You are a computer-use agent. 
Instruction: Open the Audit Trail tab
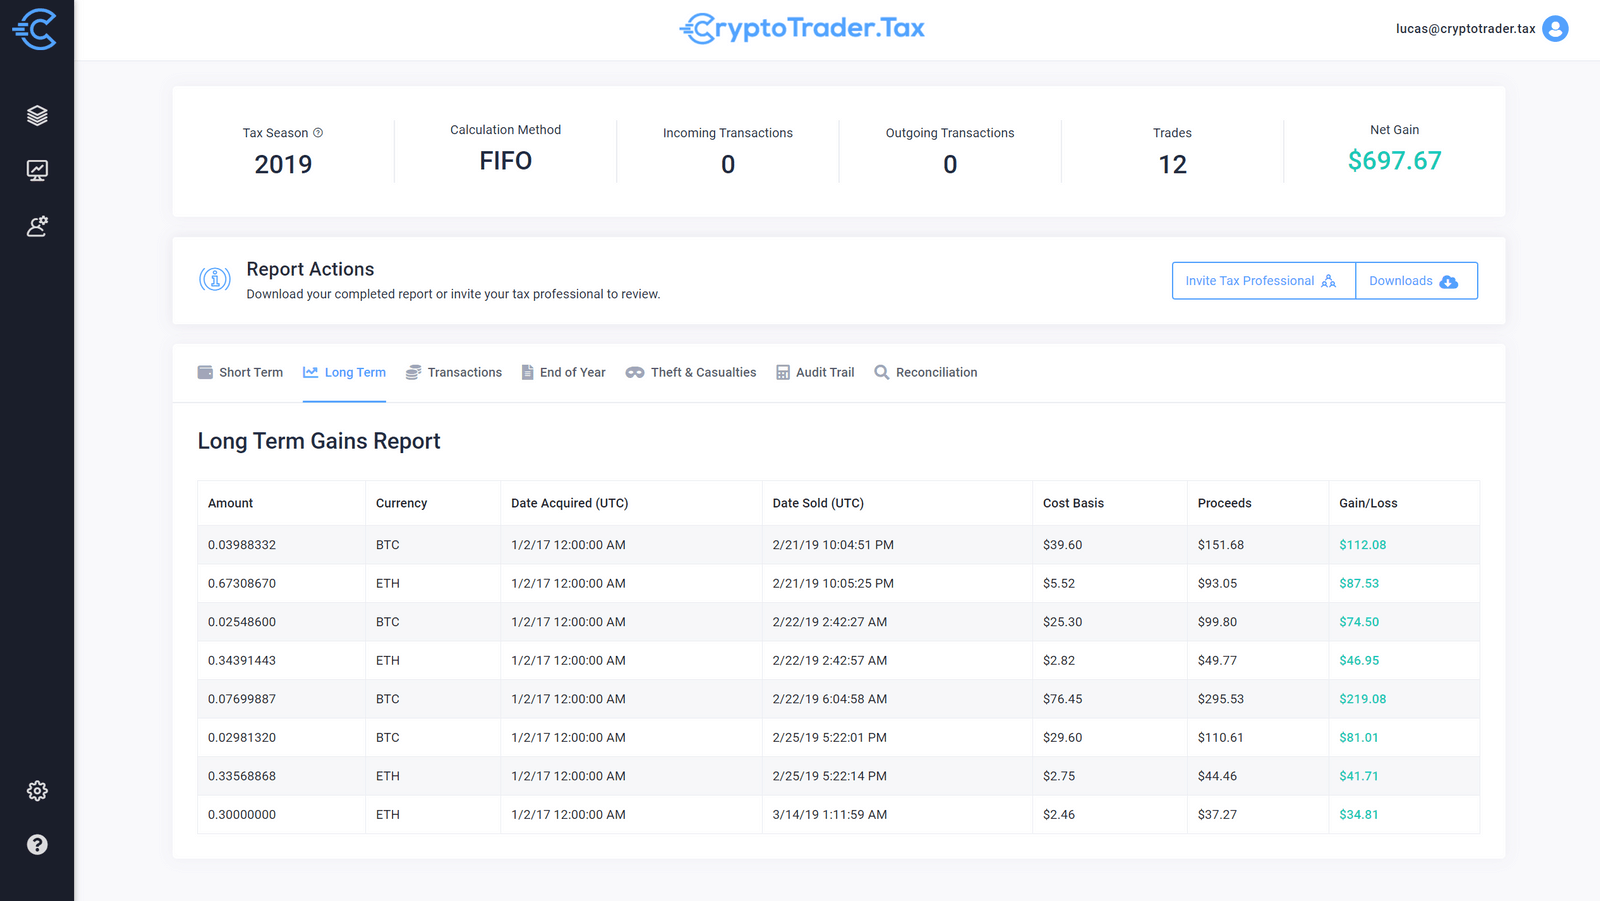[x=815, y=372]
